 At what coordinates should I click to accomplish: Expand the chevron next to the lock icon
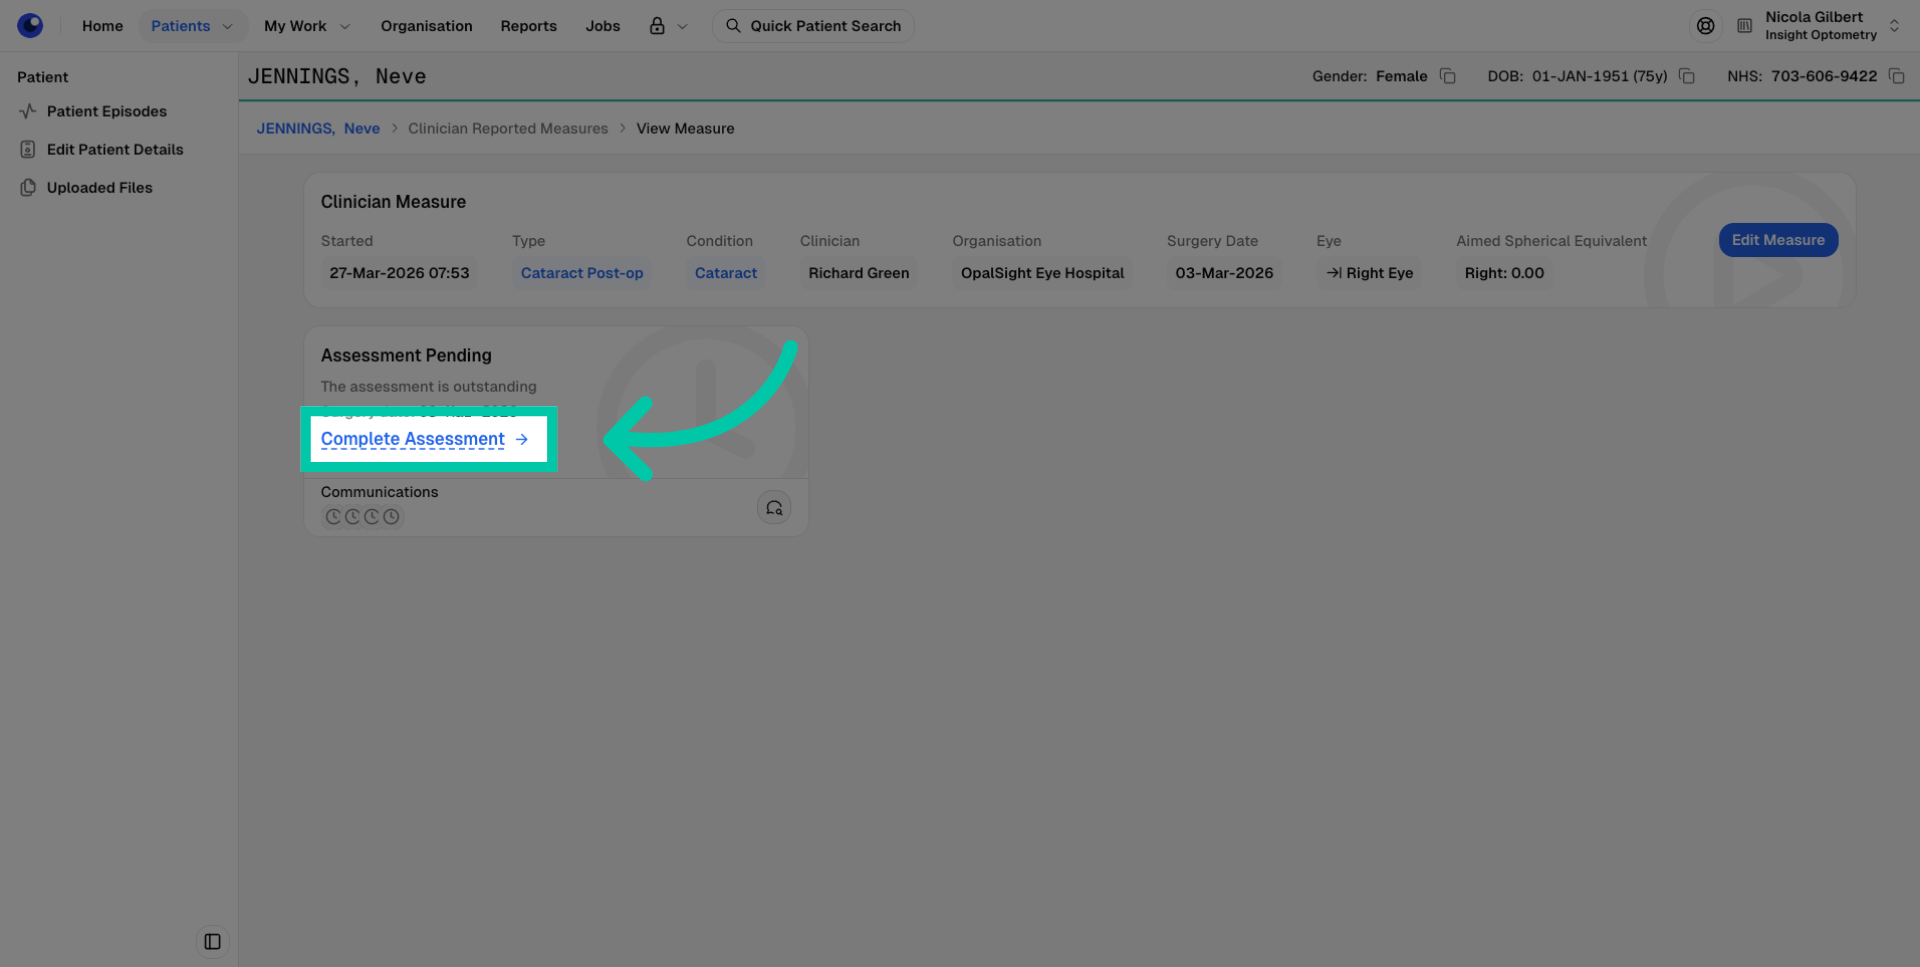tap(682, 26)
